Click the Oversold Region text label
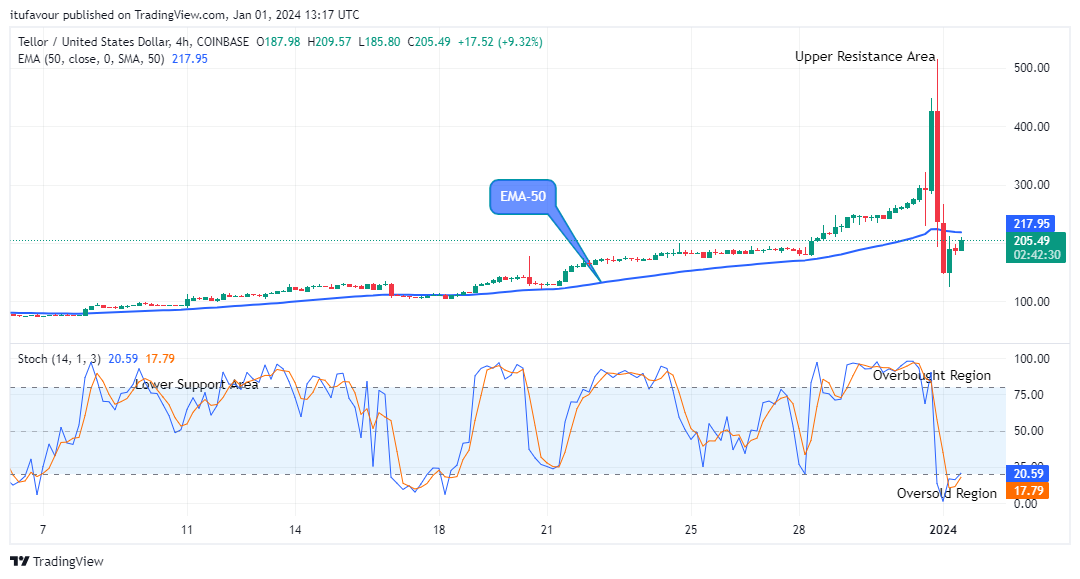 tap(946, 493)
